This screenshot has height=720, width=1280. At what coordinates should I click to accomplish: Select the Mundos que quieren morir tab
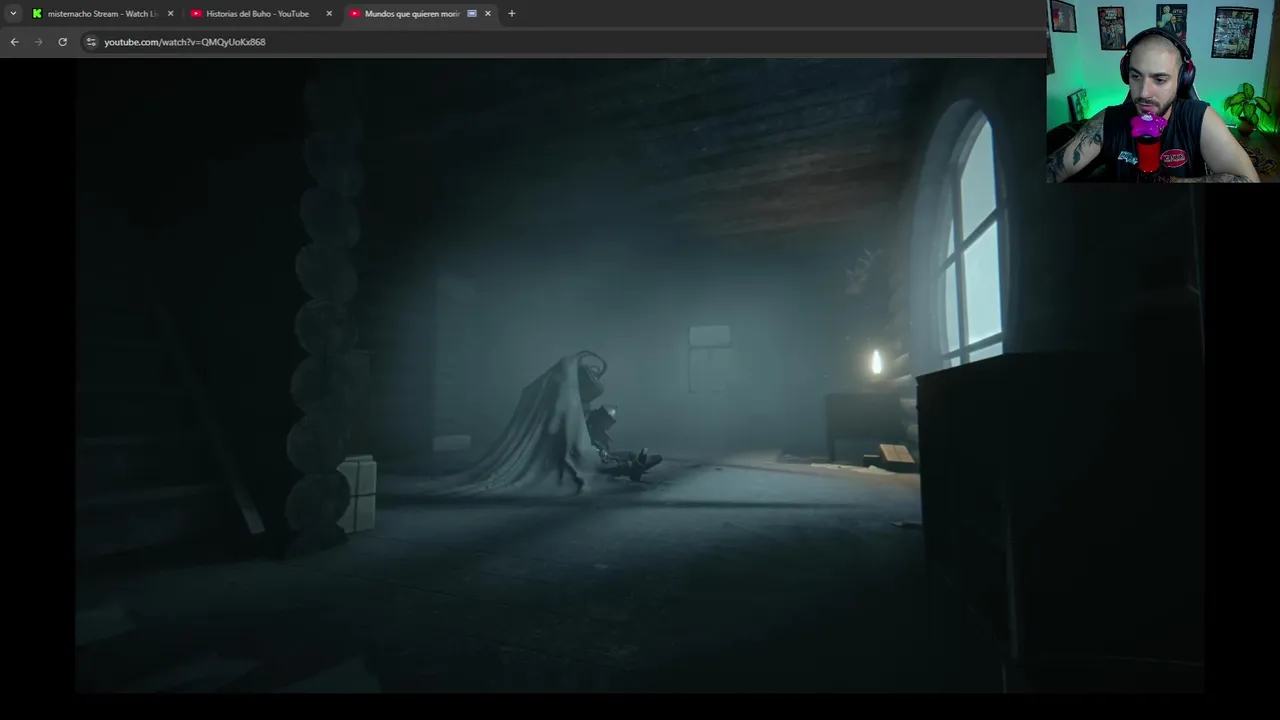(420, 13)
